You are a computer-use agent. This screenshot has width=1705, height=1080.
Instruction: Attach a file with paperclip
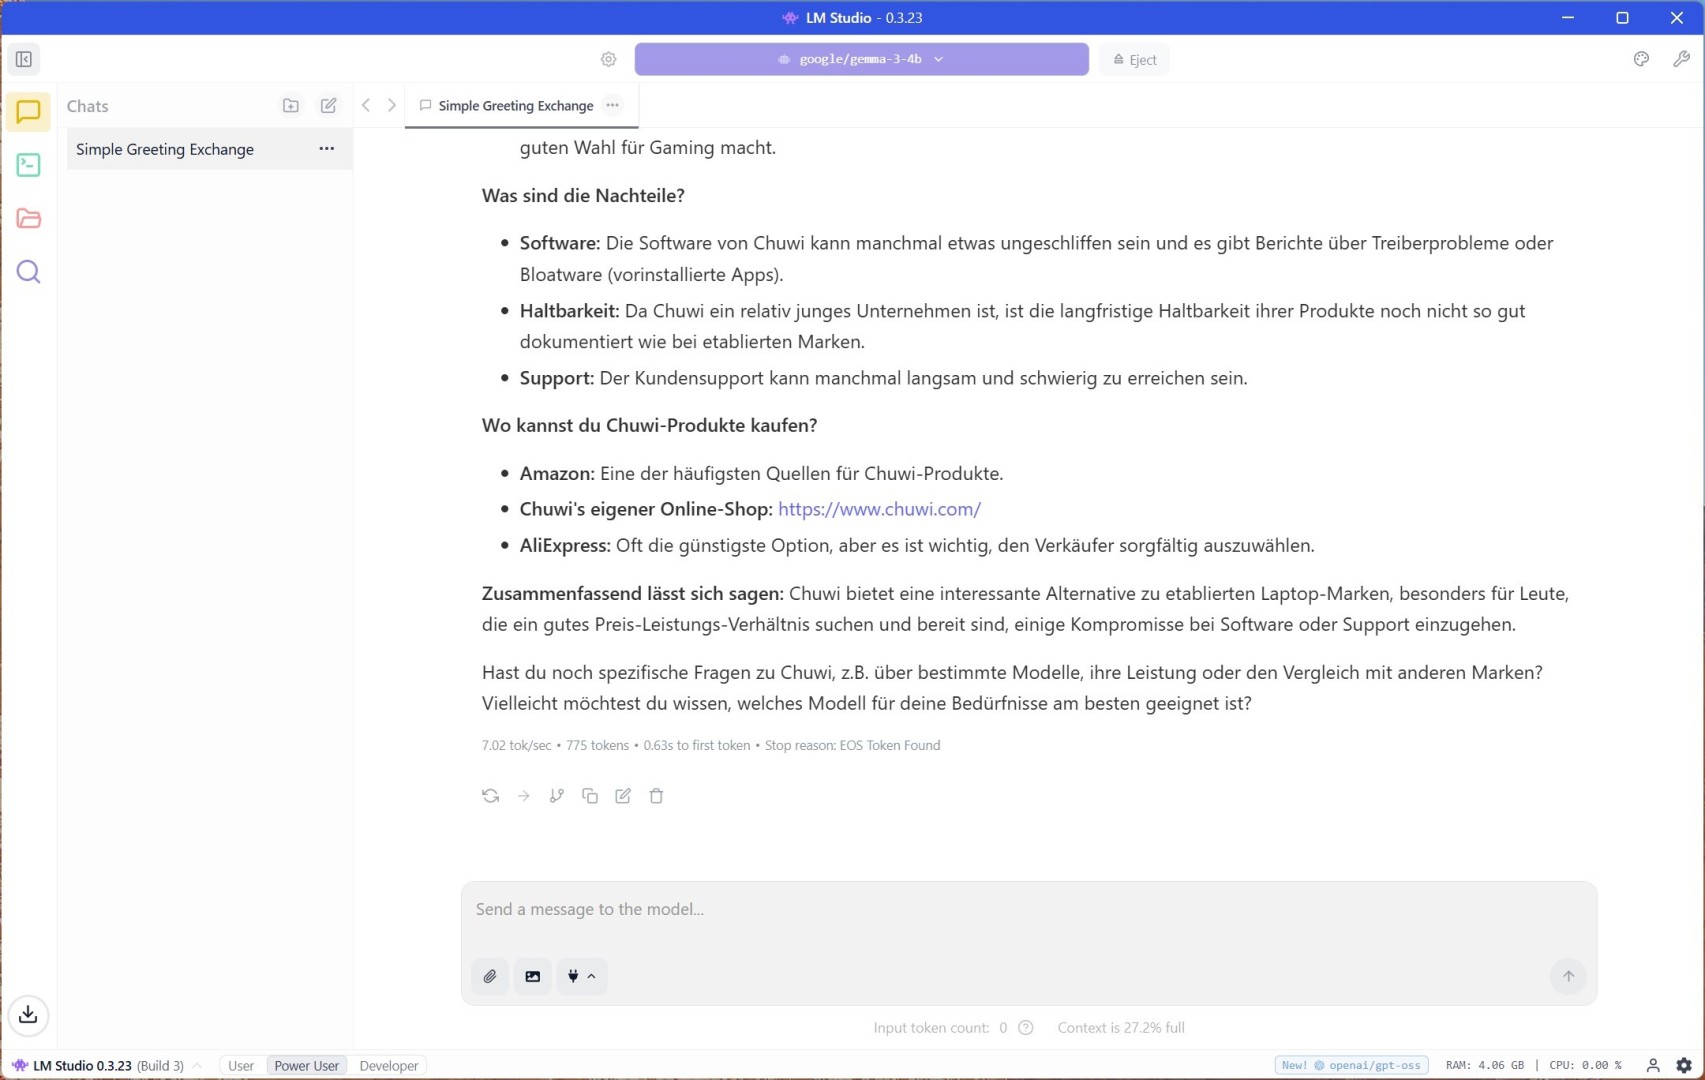point(490,976)
